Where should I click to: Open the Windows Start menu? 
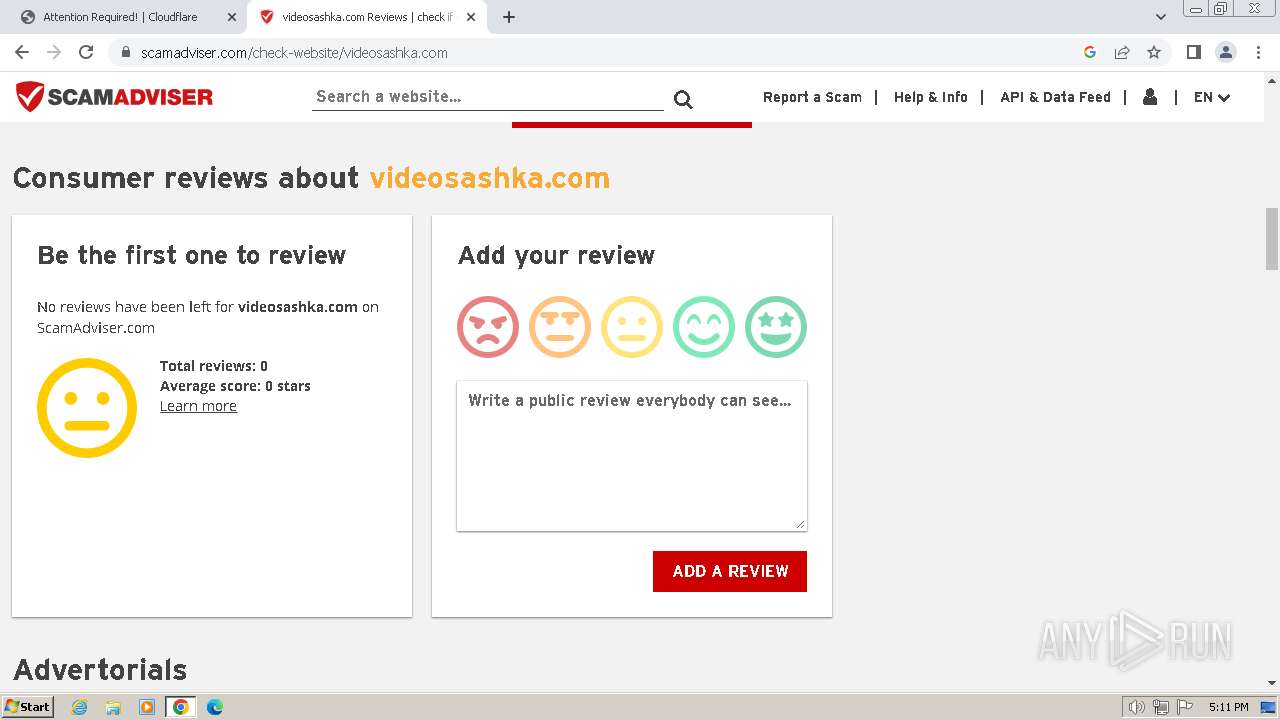[x=28, y=707]
